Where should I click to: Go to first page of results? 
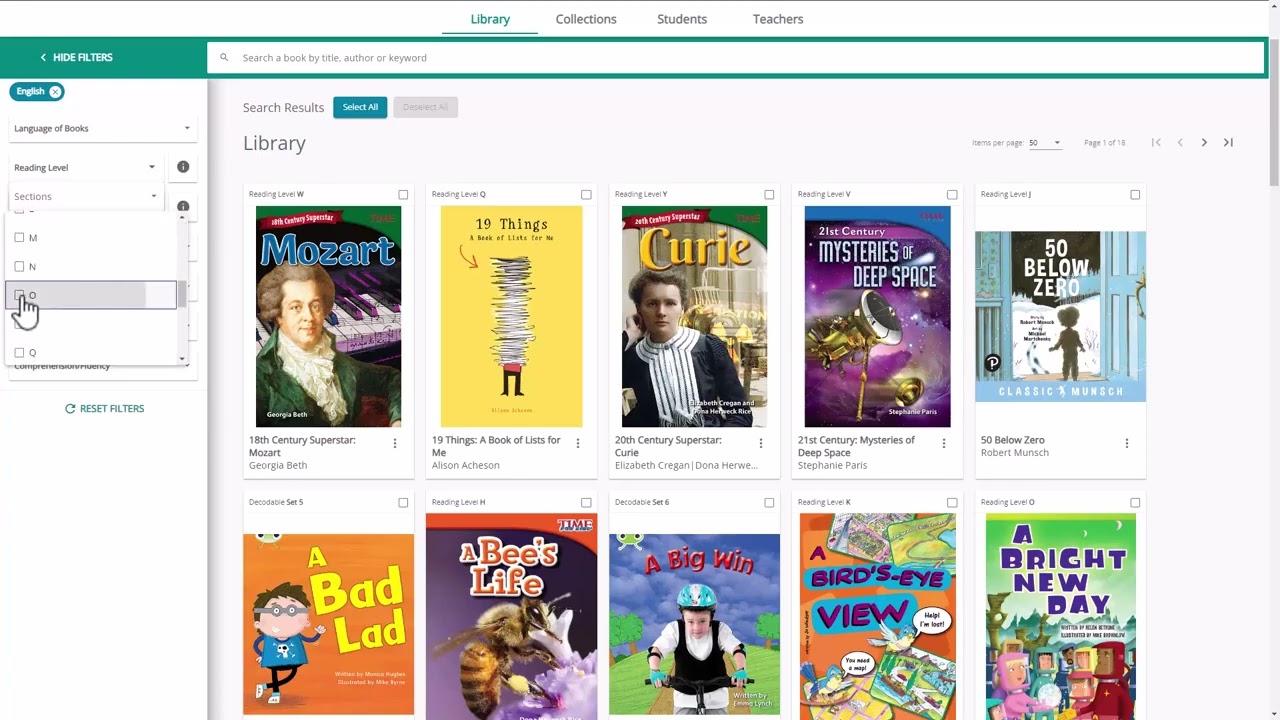point(1156,143)
